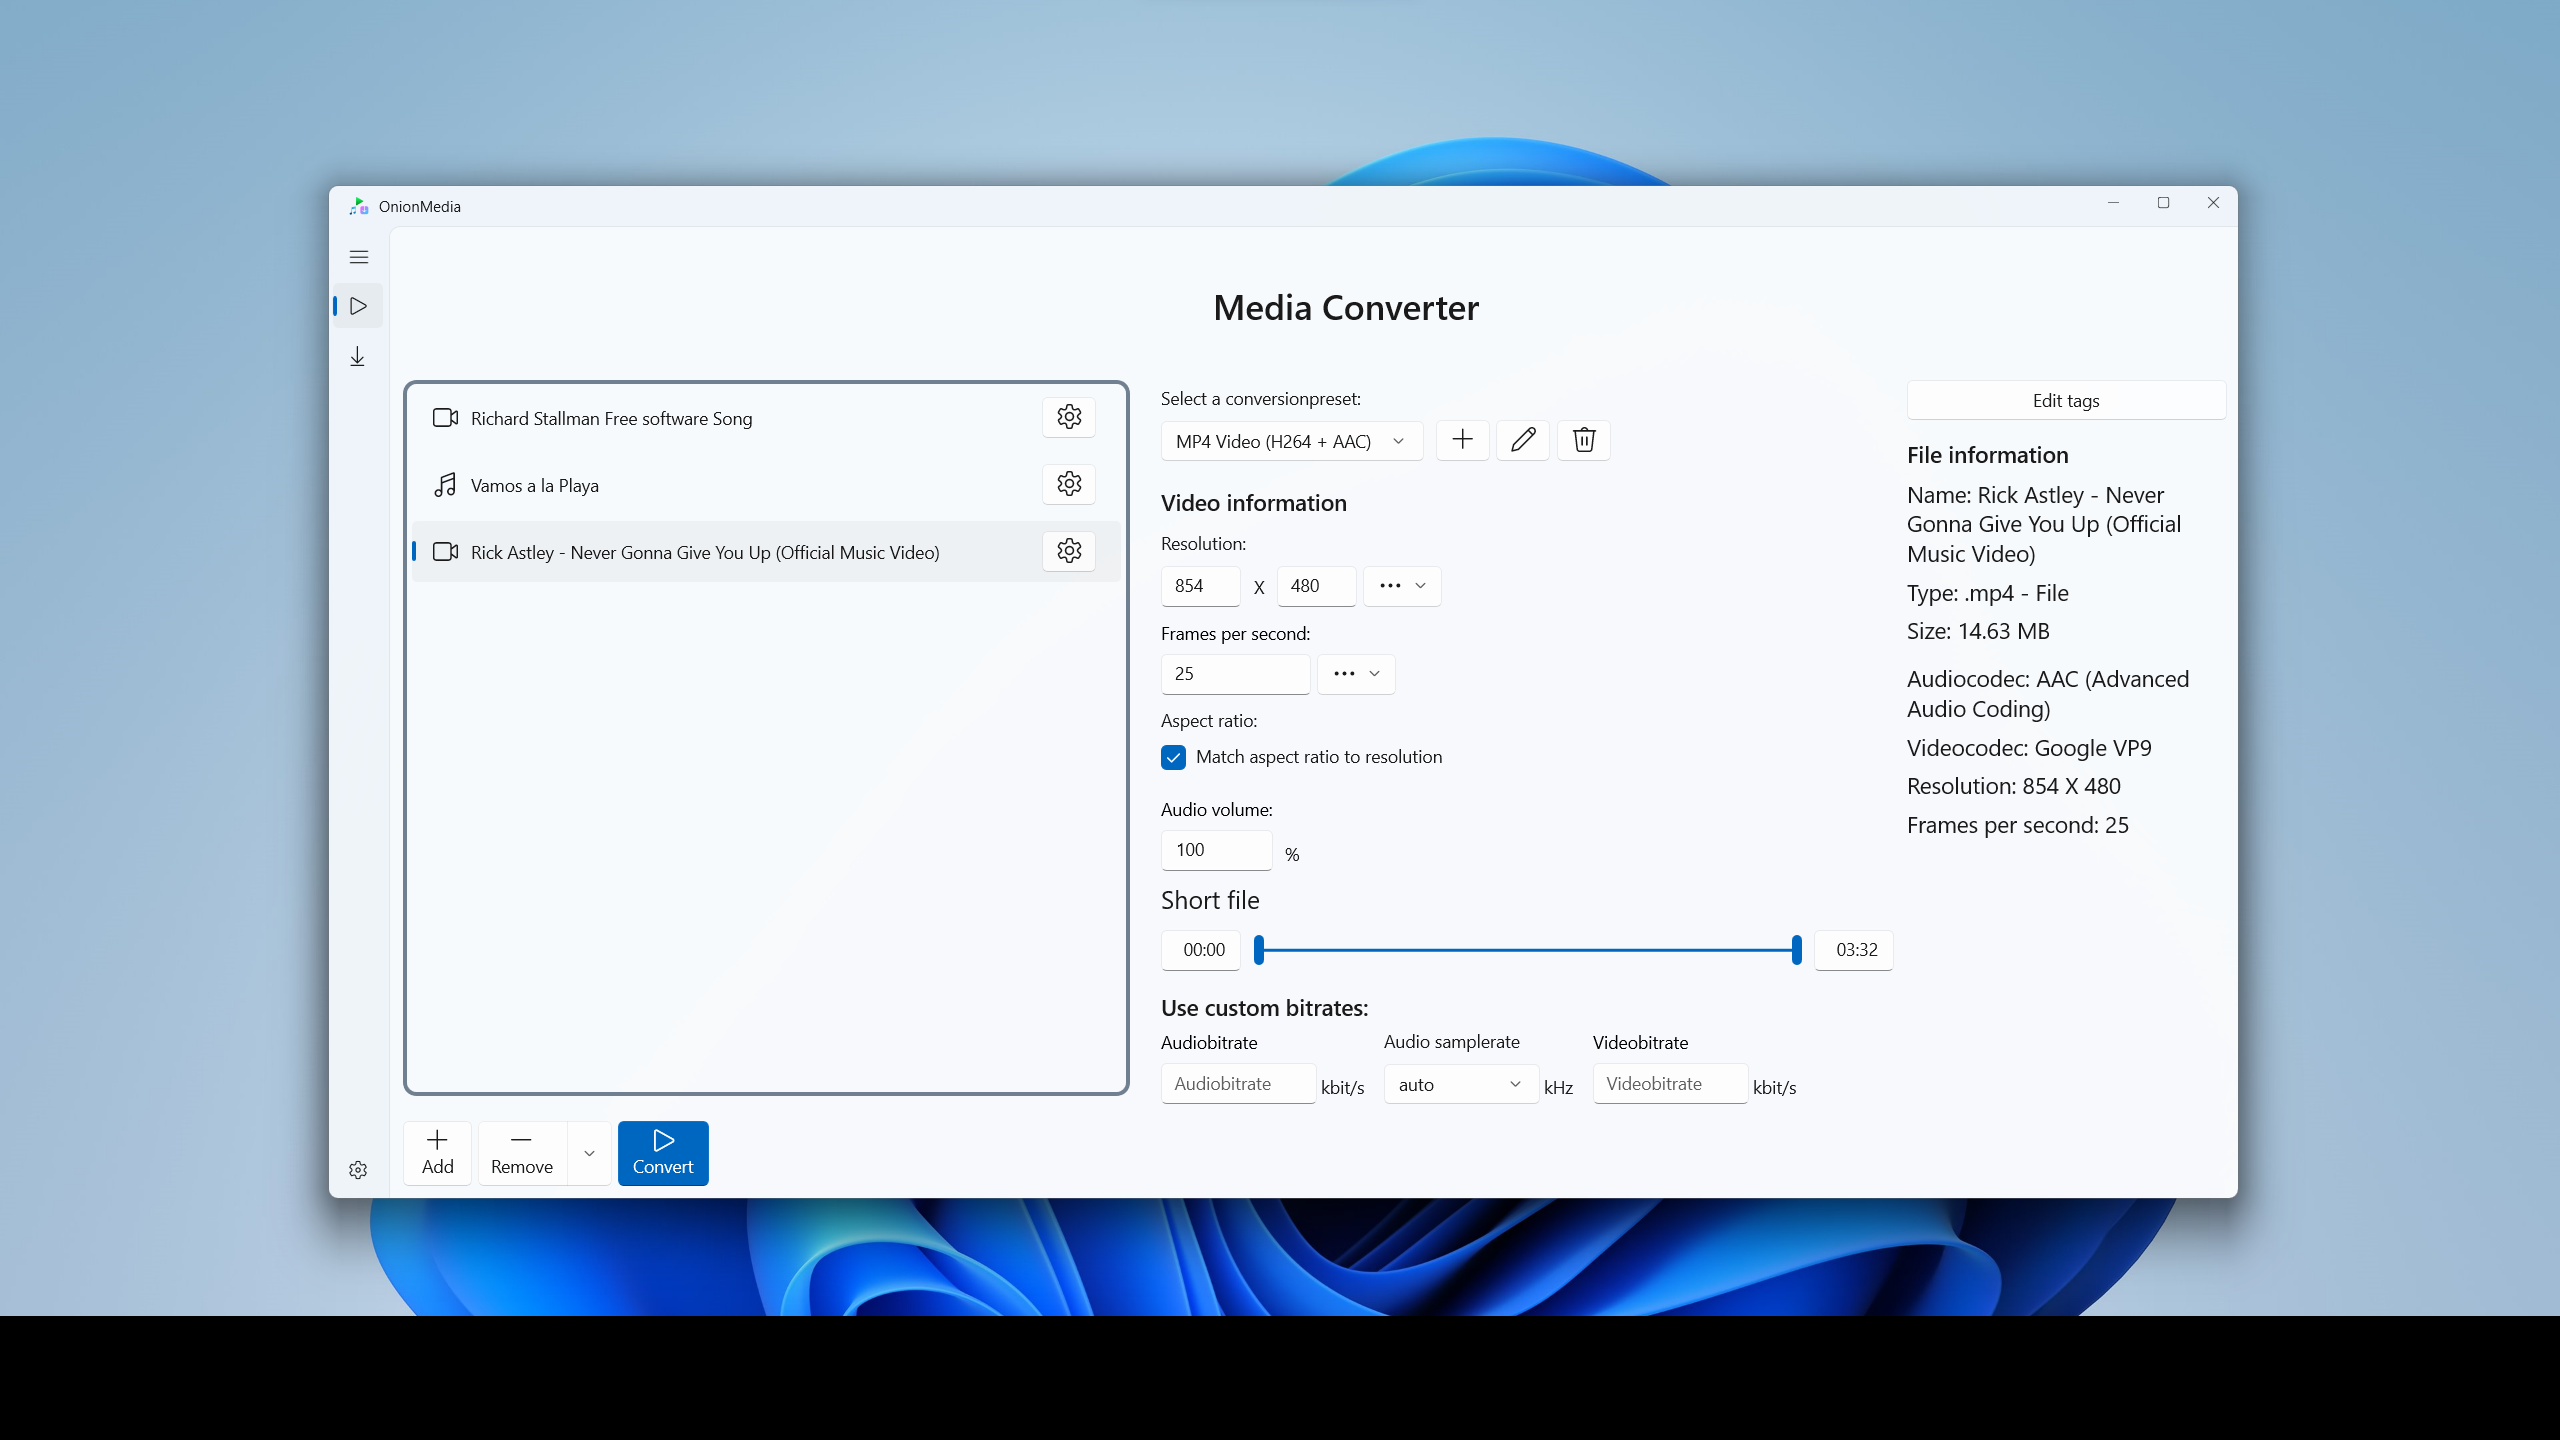Viewport: 2560px width, 1440px height.
Task: Focus the start time field 00:00
Action: 1201,950
